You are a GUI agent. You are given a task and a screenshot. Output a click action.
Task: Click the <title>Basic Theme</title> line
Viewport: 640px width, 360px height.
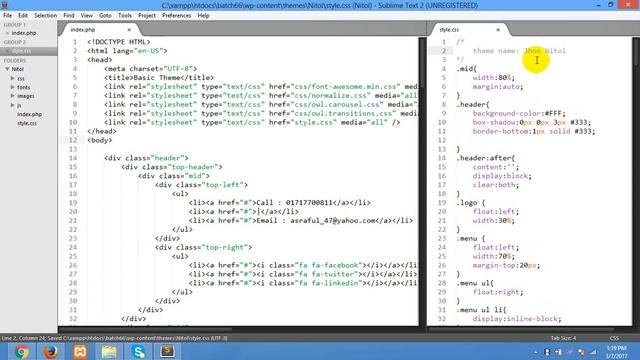(159, 78)
